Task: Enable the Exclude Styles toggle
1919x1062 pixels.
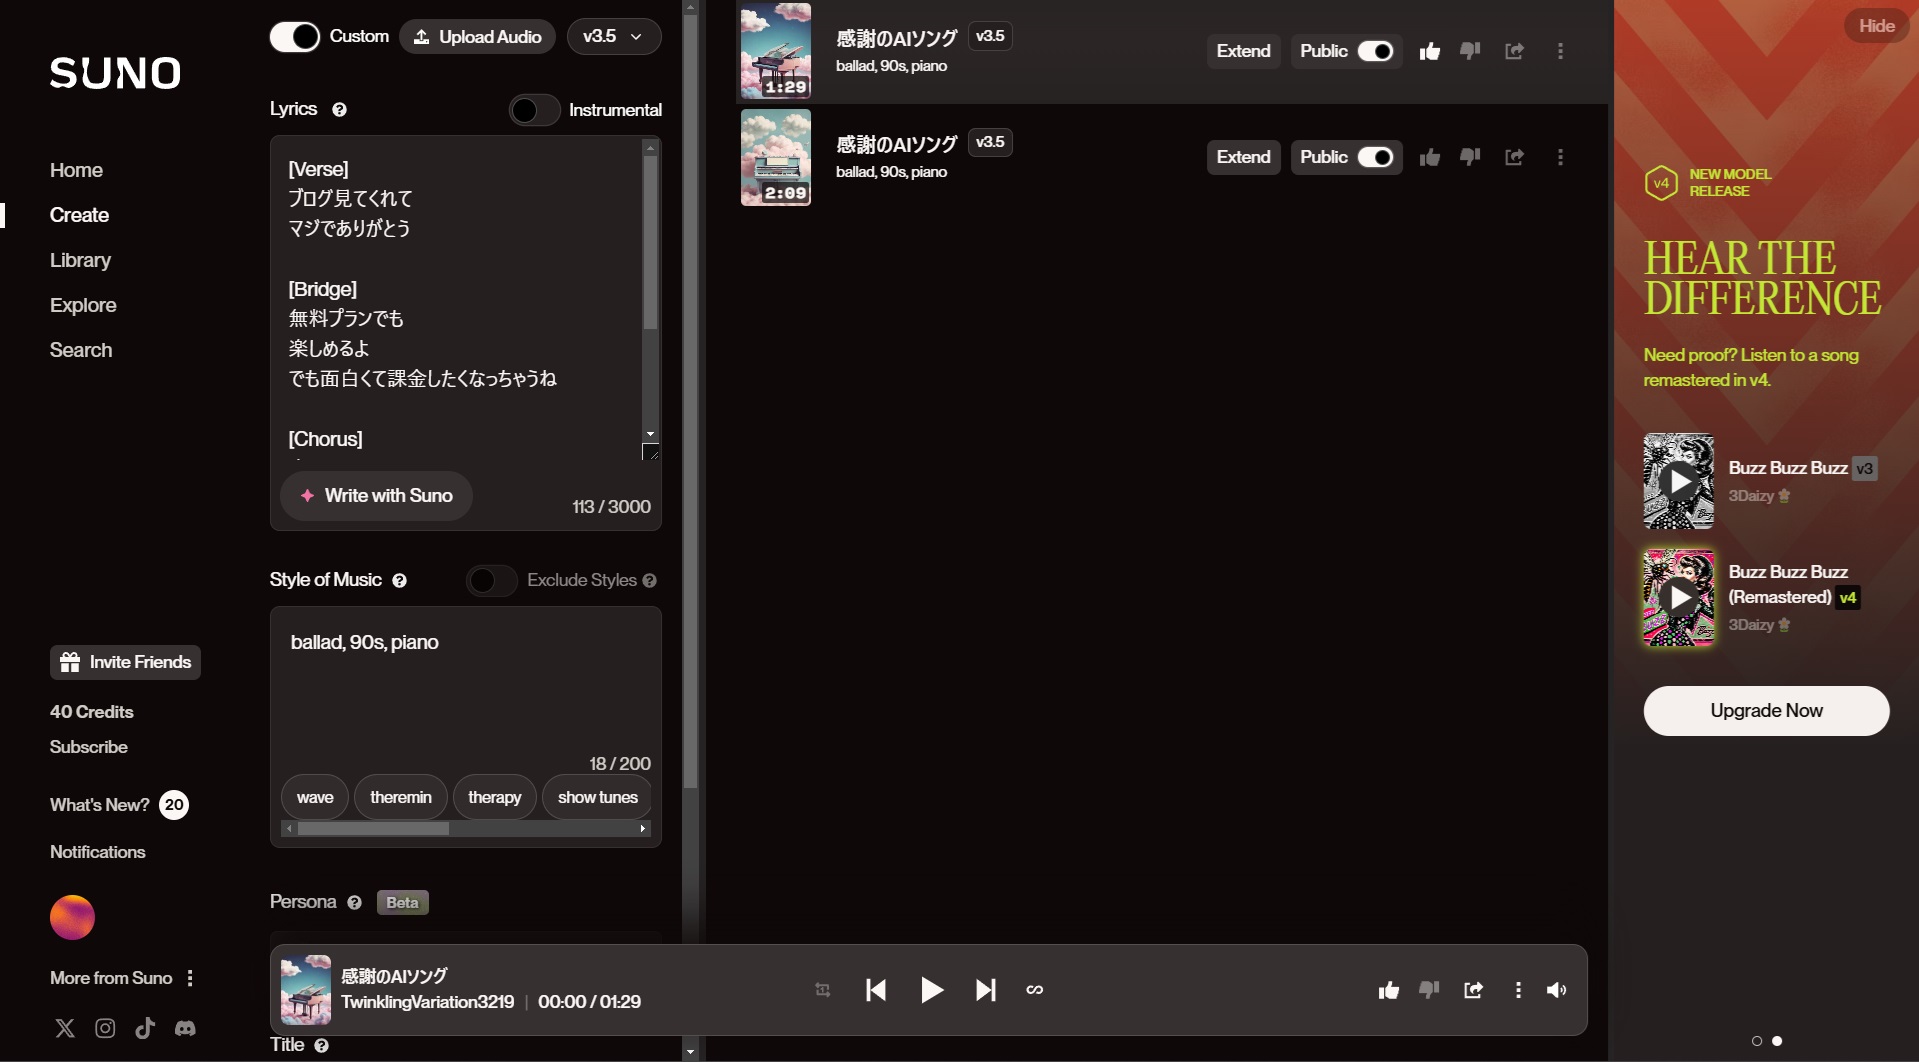Action: pyautogui.click(x=491, y=581)
